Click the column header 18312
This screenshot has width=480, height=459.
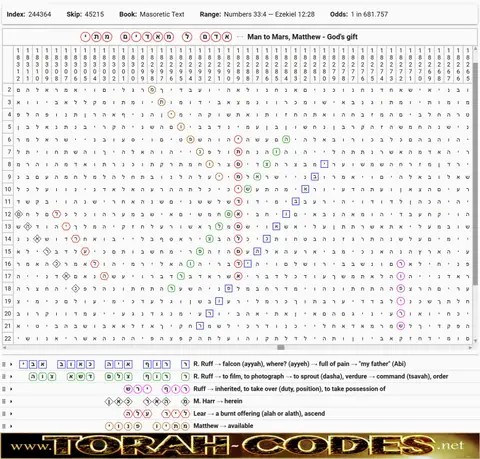[x=18, y=64]
